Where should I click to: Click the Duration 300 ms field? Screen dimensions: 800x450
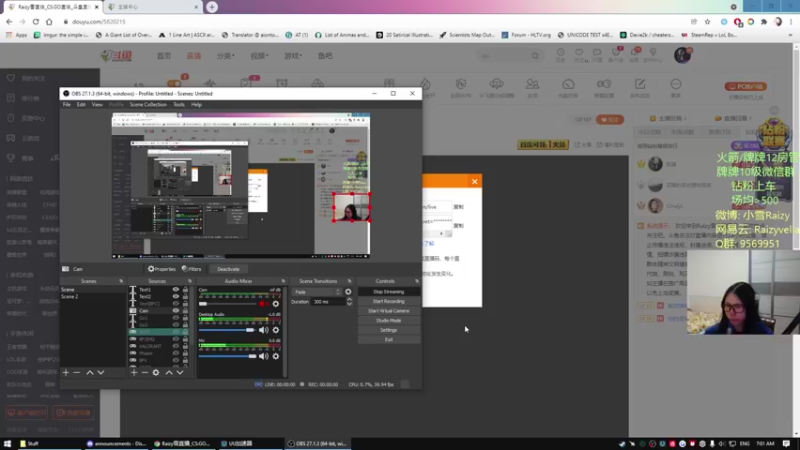click(x=329, y=302)
